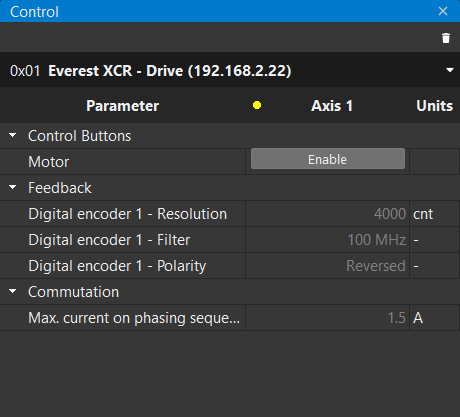
Task: Edit the encoder Resolution value 4000
Action: [327, 214]
